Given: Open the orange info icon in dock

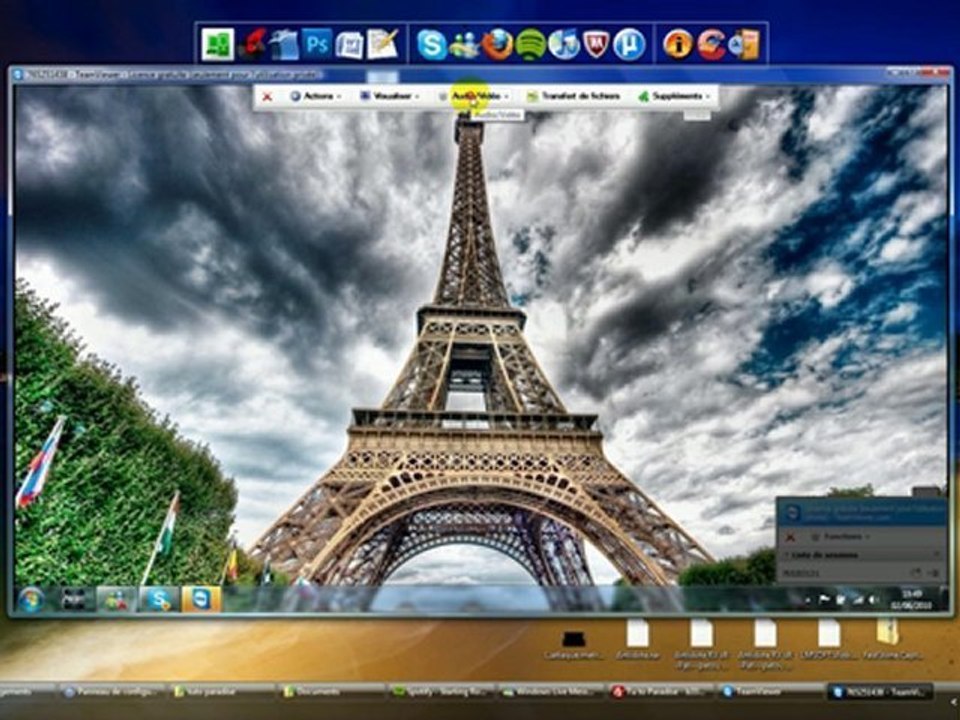Looking at the screenshot, I should pos(678,45).
